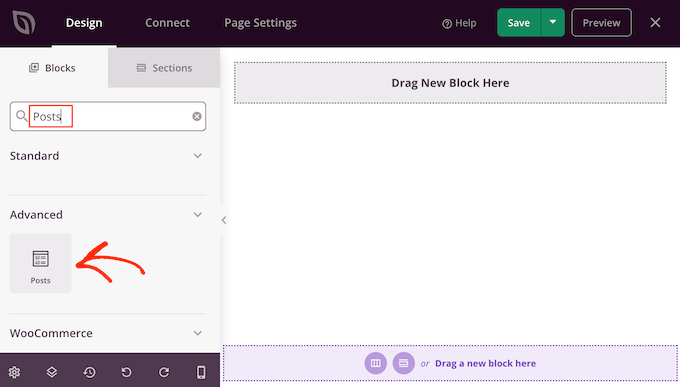The width and height of the screenshot is (680, 387).
Task: Add a new section row
Action: tap(404, 363)
